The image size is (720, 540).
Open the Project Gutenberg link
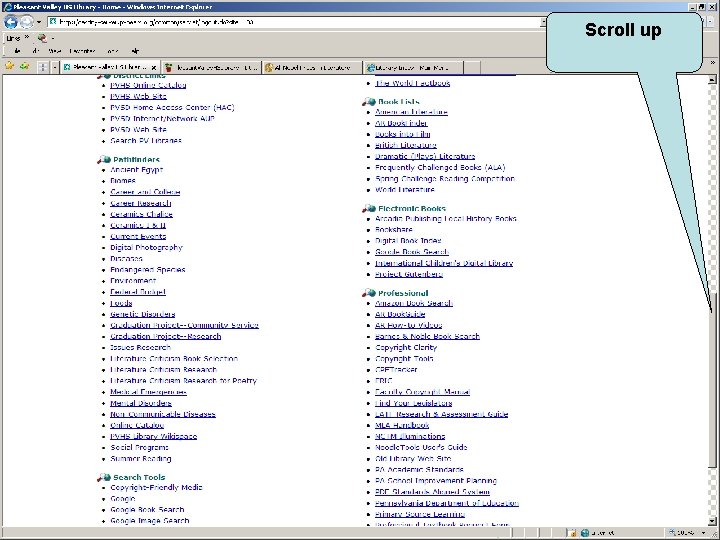pyautogui.click(x=409, y=274)
